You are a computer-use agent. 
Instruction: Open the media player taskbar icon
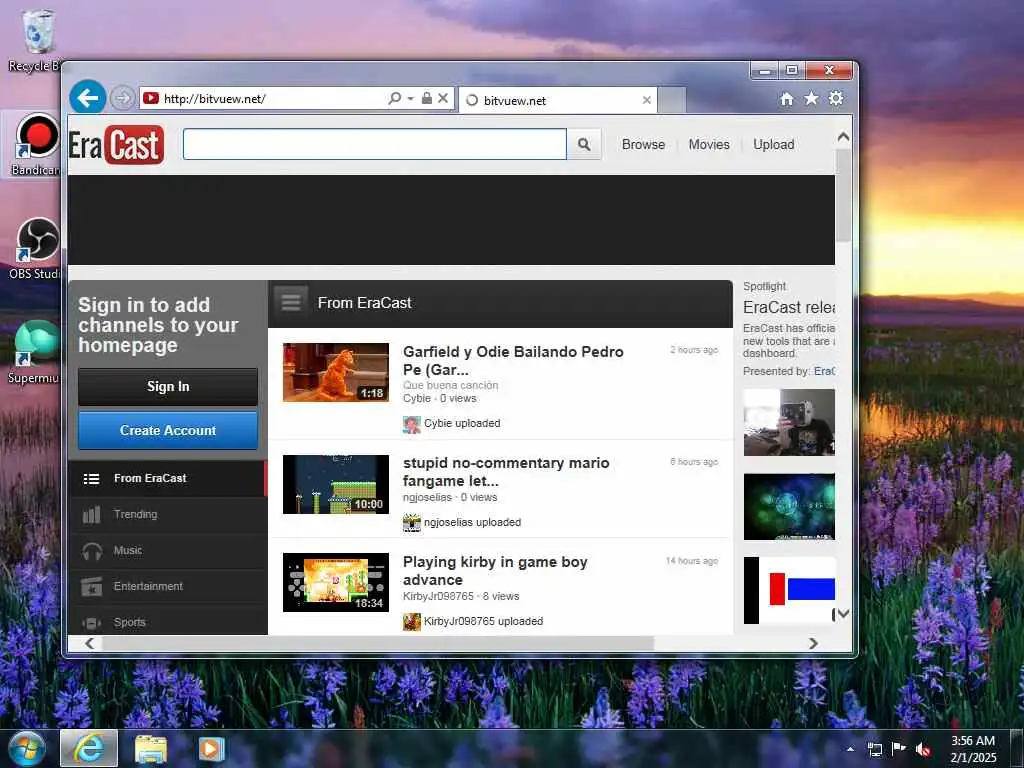coord(211,749)
